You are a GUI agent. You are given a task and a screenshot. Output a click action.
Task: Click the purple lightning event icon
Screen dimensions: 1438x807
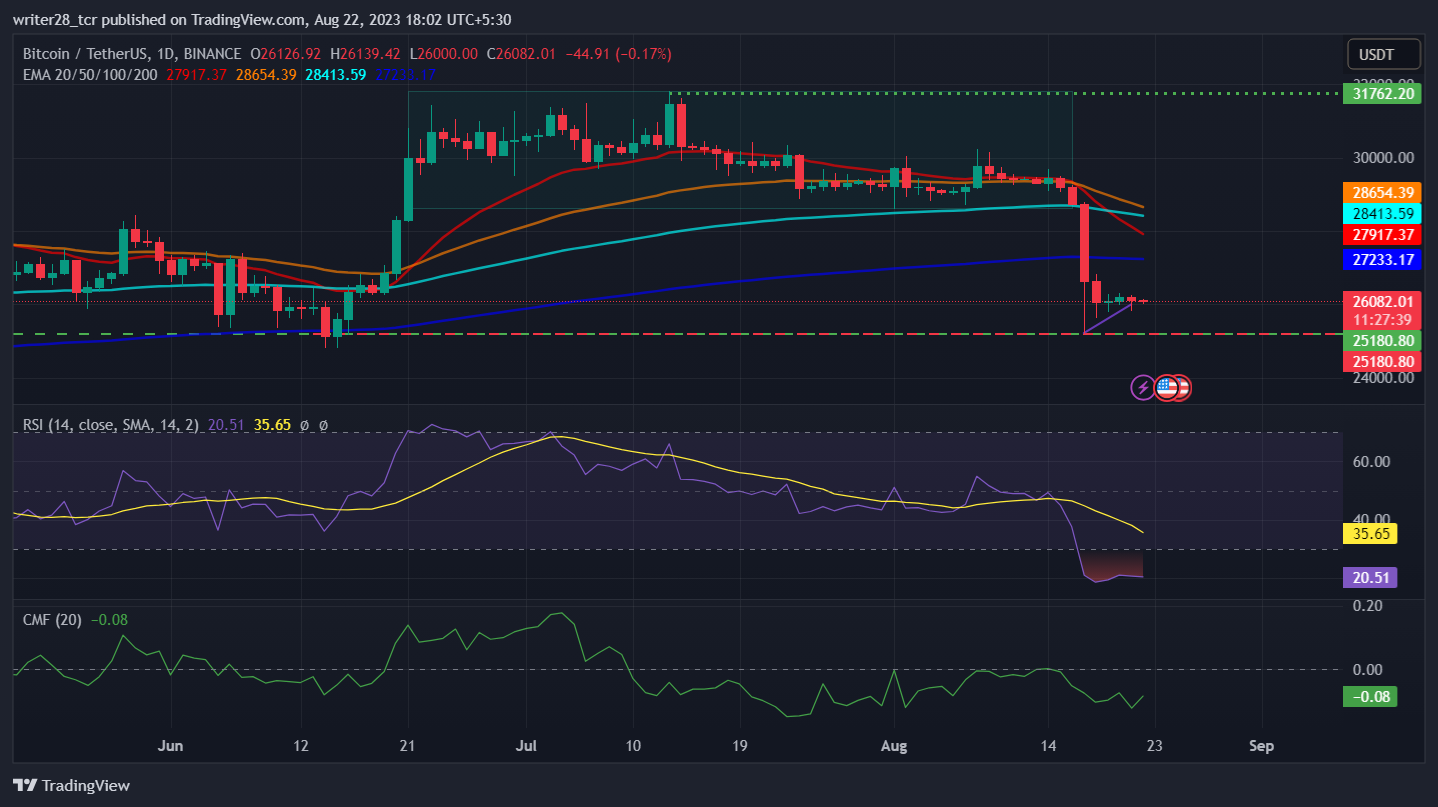pos(1143,387)
